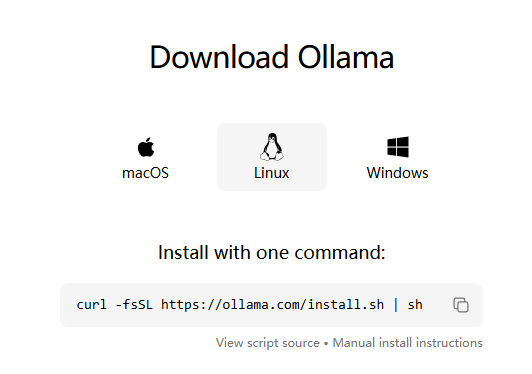The width and height of the screenshot is (532, 374).
Task: Switch to the macOS download tab
Action: coord(146,157)
